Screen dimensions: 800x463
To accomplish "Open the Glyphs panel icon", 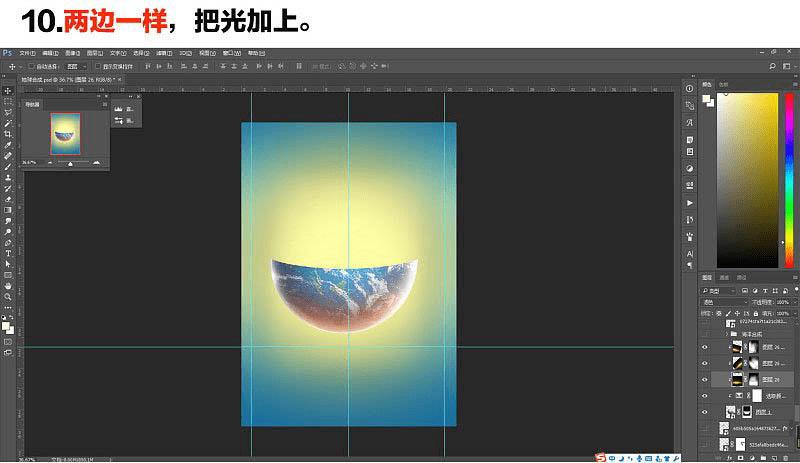I will pos(689,123).
